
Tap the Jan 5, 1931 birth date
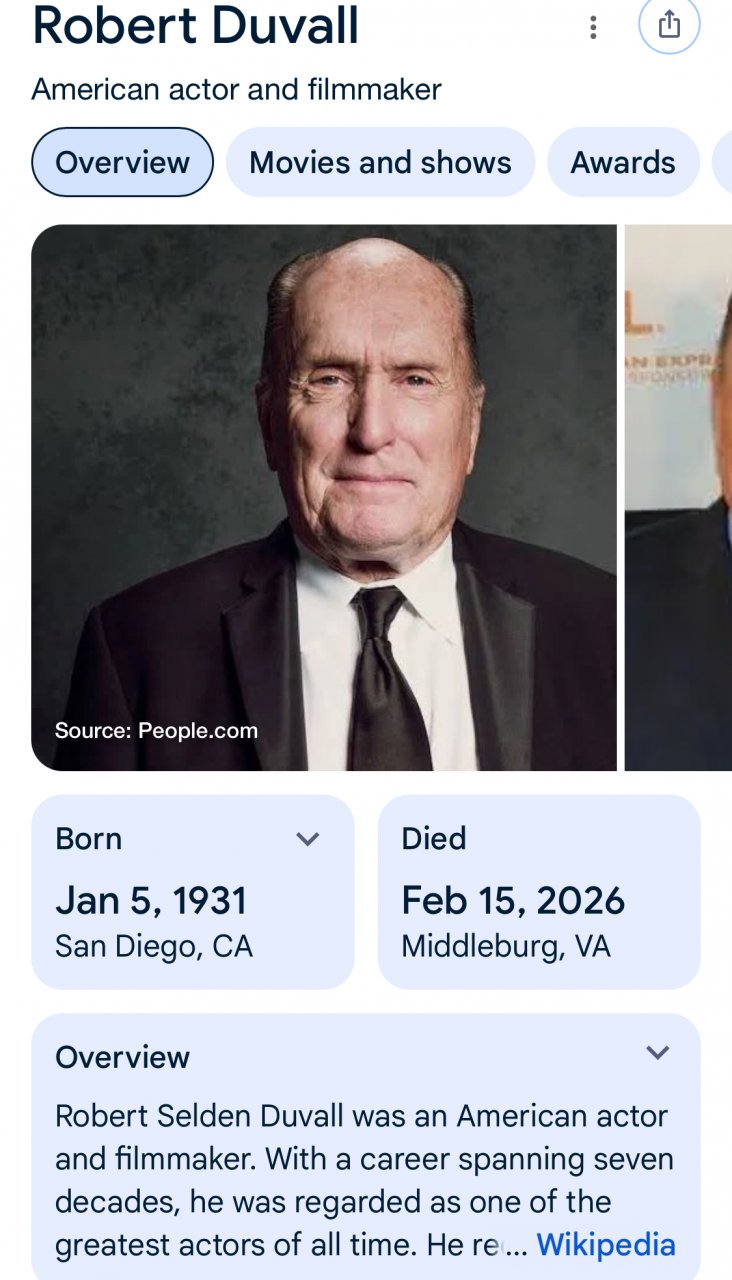[x=151, y=900]
